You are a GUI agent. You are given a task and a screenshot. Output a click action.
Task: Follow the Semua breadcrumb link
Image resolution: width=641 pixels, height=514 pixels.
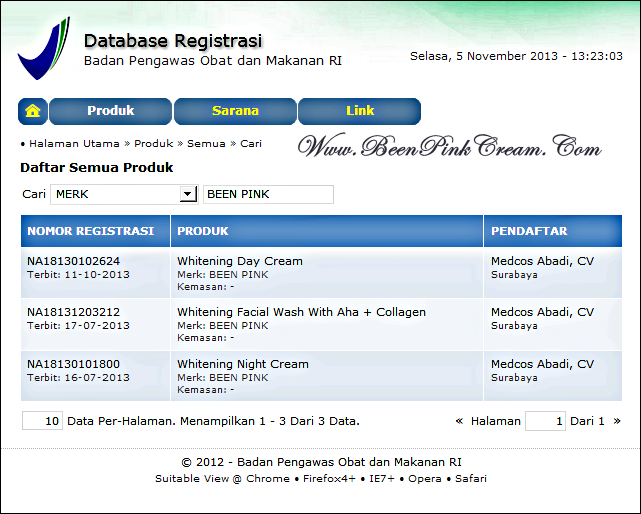point(206,144)
